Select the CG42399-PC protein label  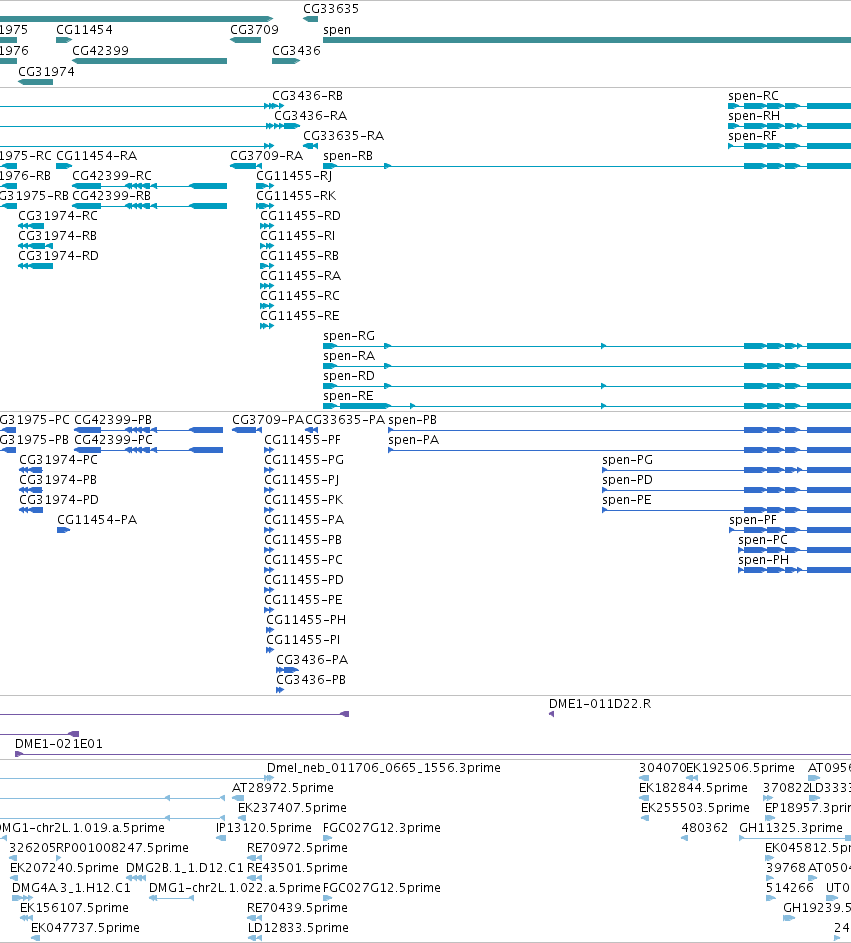coord(114,440)
